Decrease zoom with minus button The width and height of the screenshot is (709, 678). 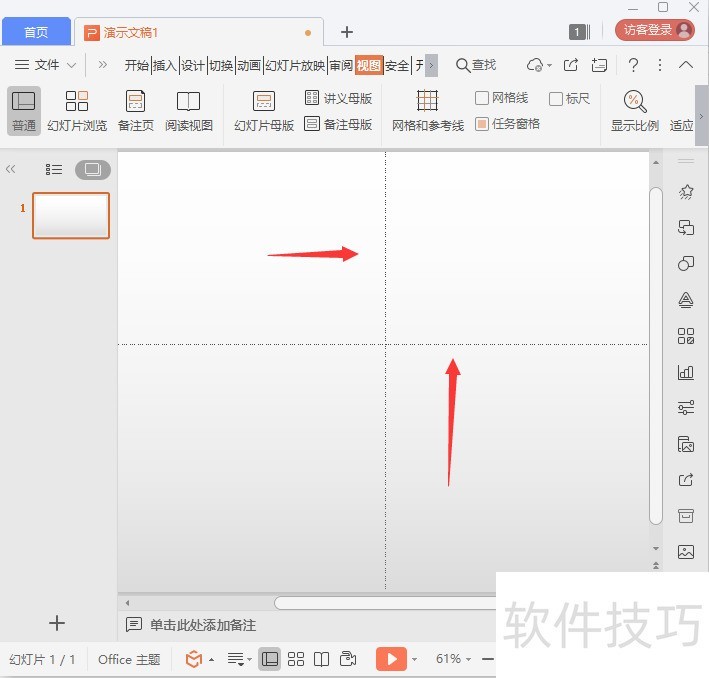pos(487,659)
